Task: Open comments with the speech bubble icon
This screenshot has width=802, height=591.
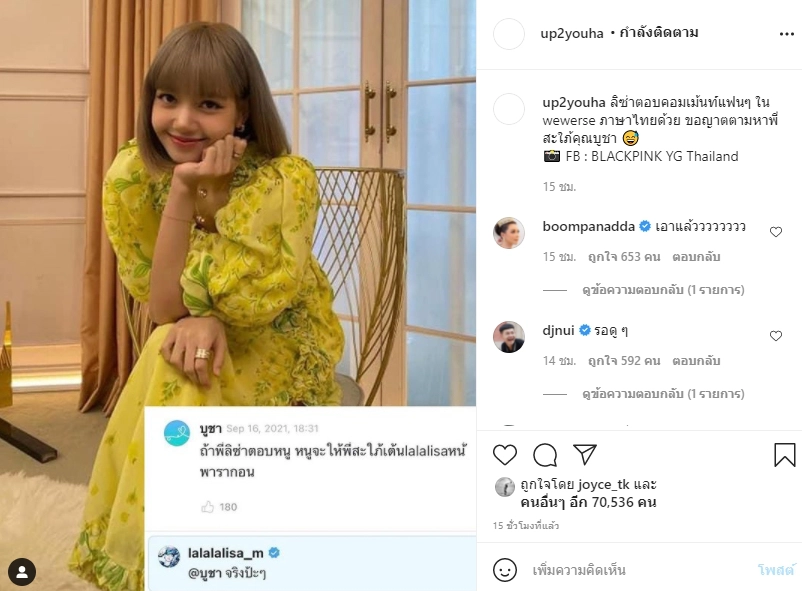Action: pyautogui.click(x=543, y=455)
